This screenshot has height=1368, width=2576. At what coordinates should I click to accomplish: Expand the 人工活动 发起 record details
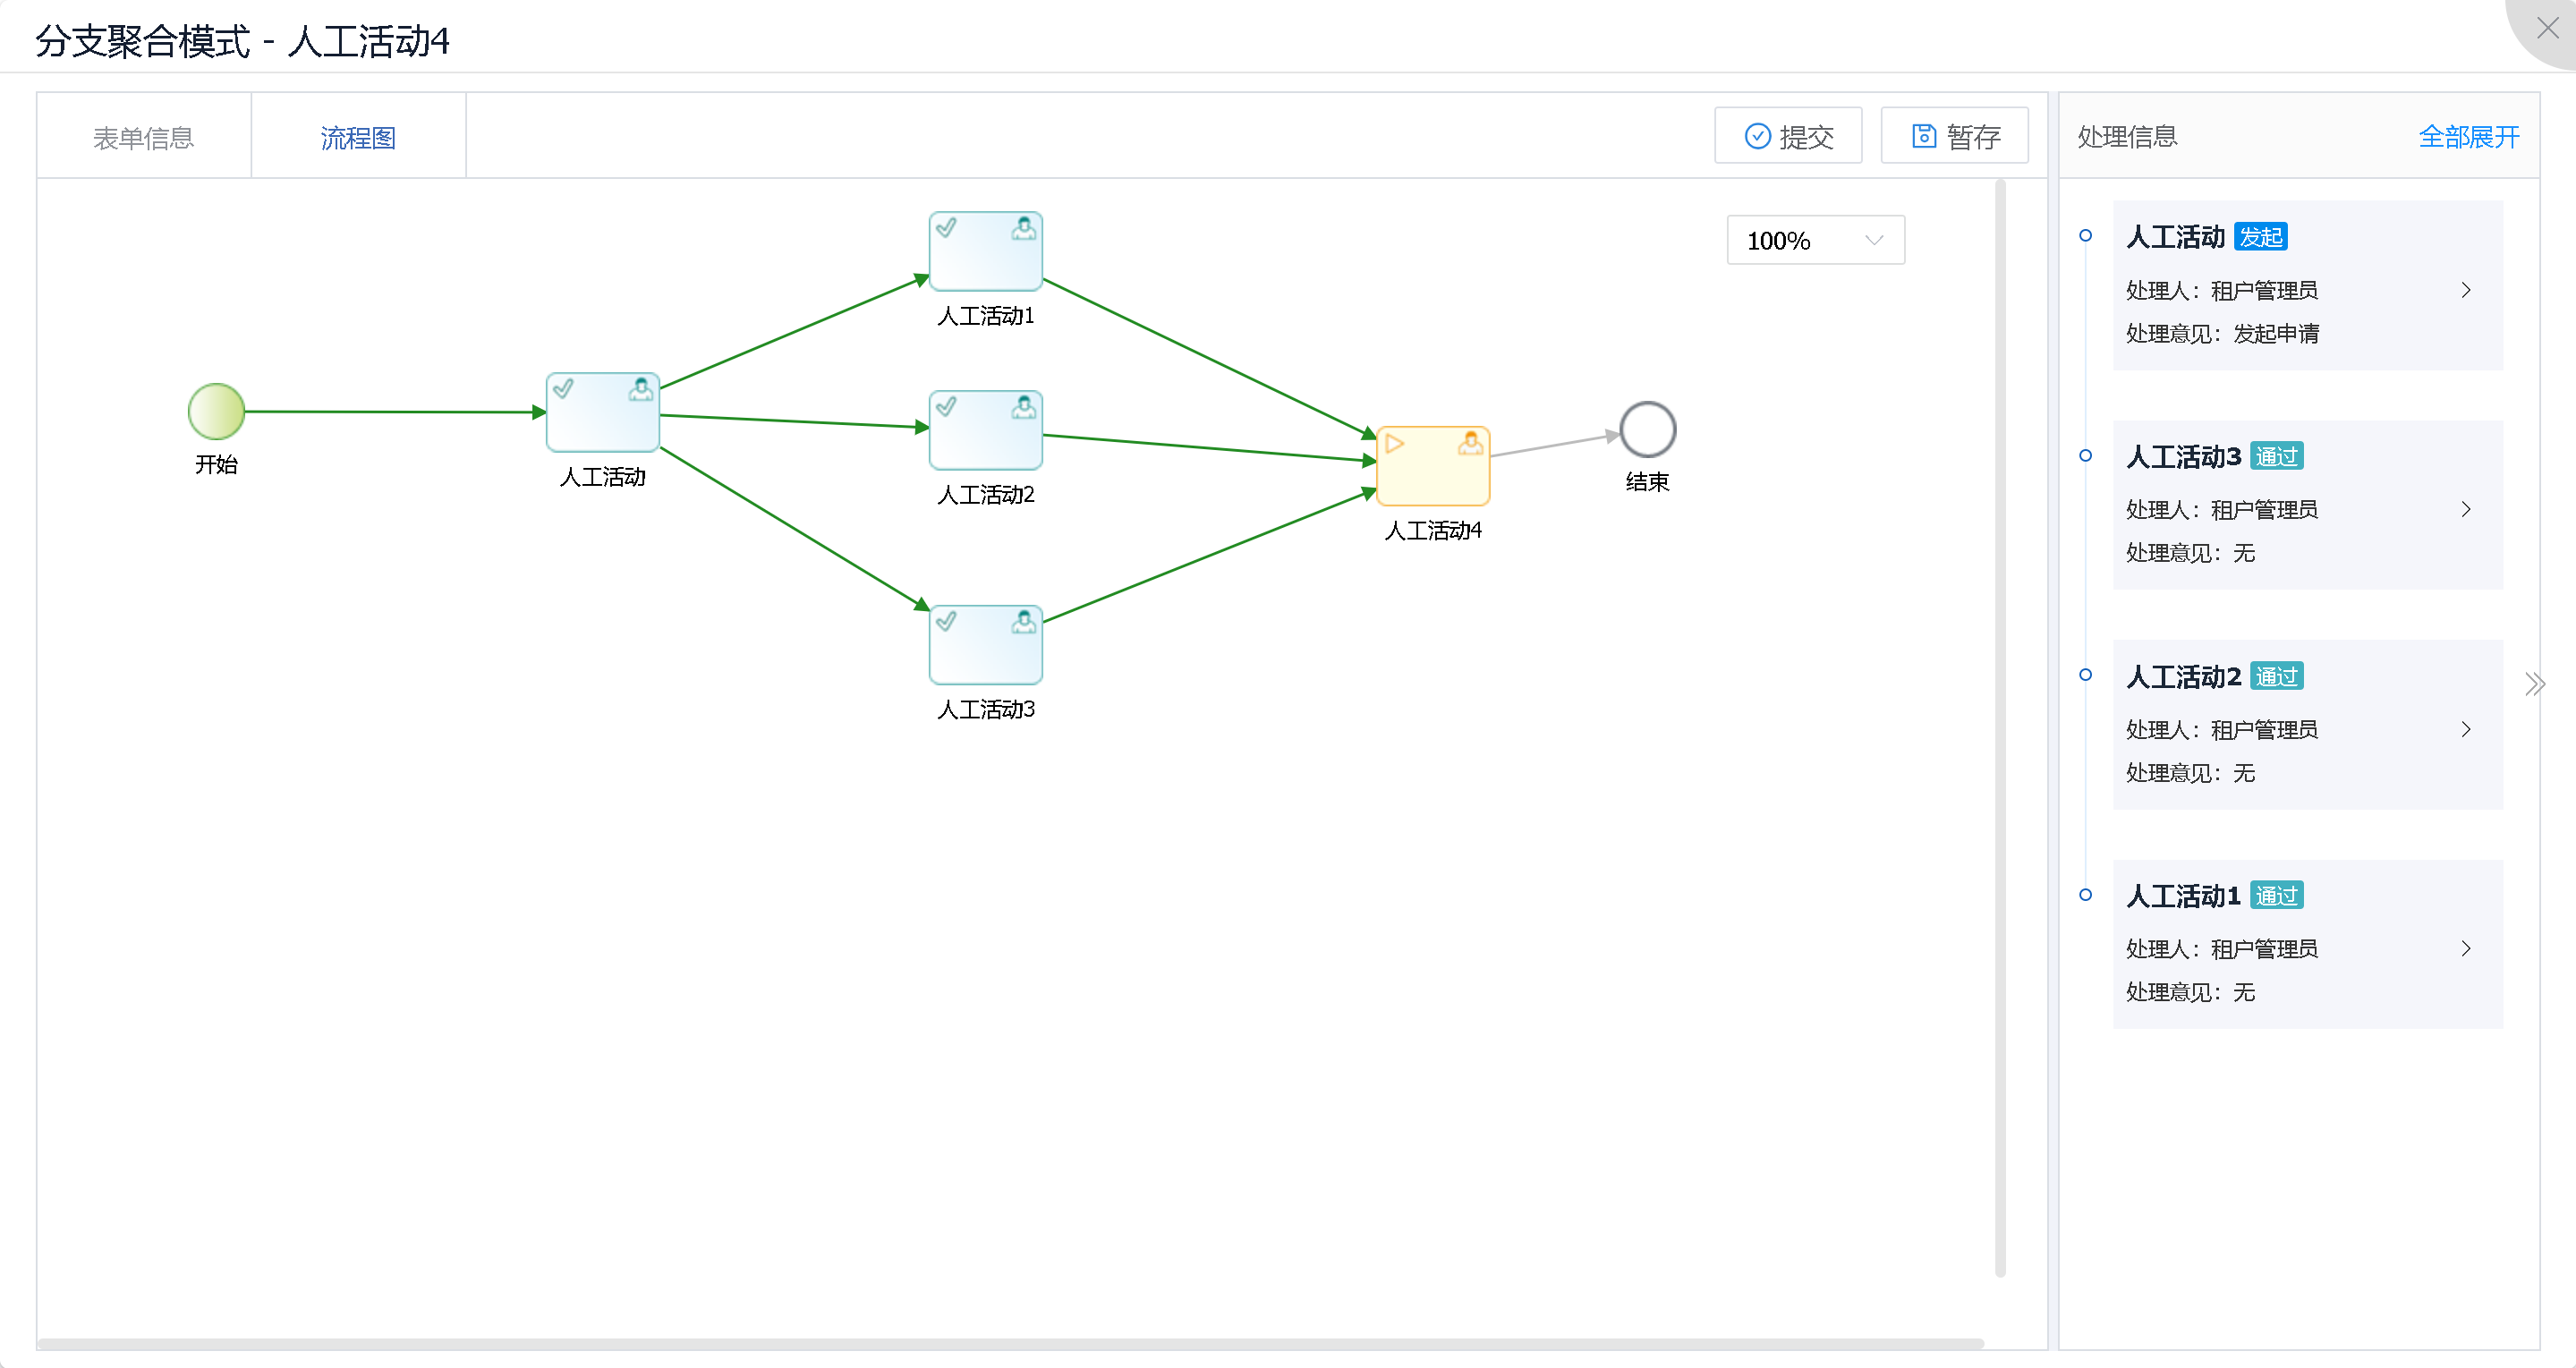pyautogui.click(x=2465, y=290)
